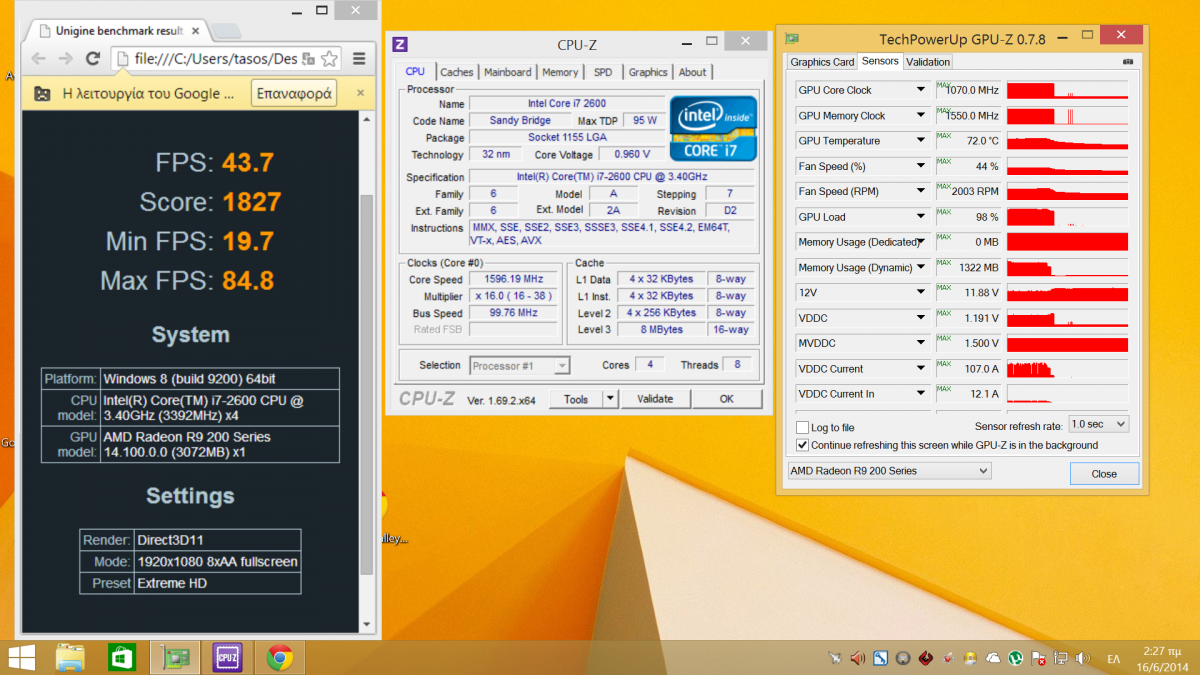This screenshot has height=675, width=1200.
Task: Open File Explorer from the taskbar
Action: (70, 657)
